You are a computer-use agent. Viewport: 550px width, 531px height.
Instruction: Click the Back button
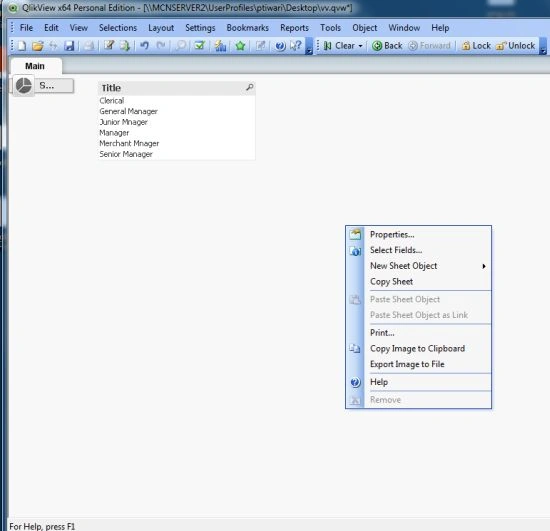(387, 46)
